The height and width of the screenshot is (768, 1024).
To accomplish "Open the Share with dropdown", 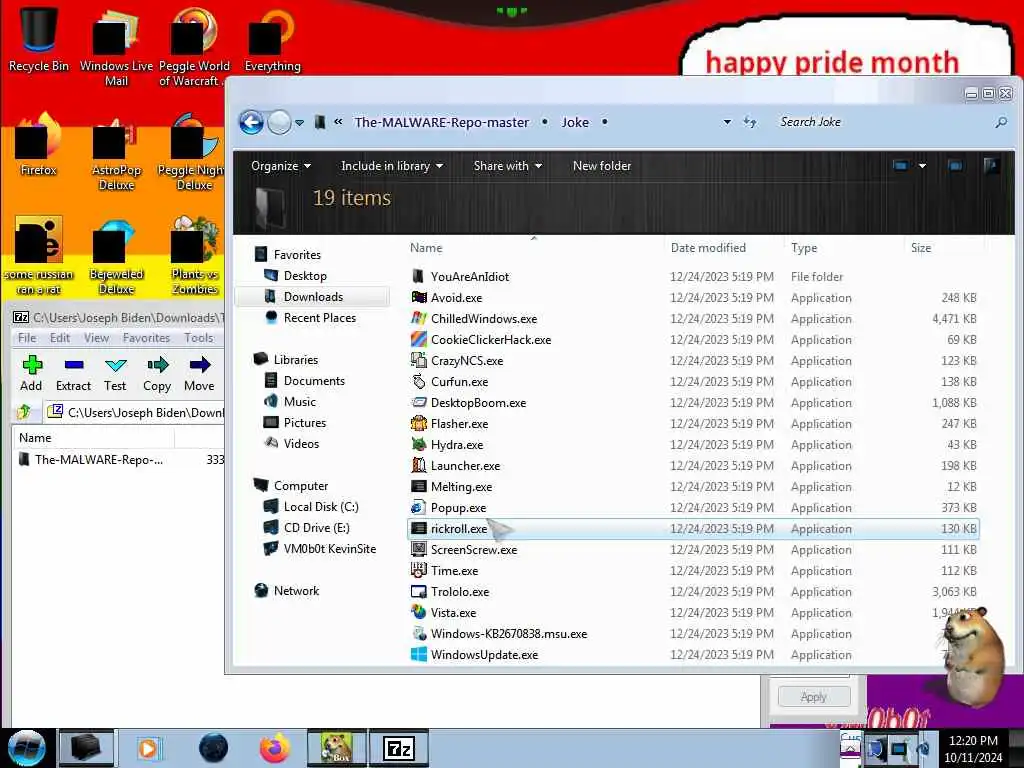I will 507,166.
